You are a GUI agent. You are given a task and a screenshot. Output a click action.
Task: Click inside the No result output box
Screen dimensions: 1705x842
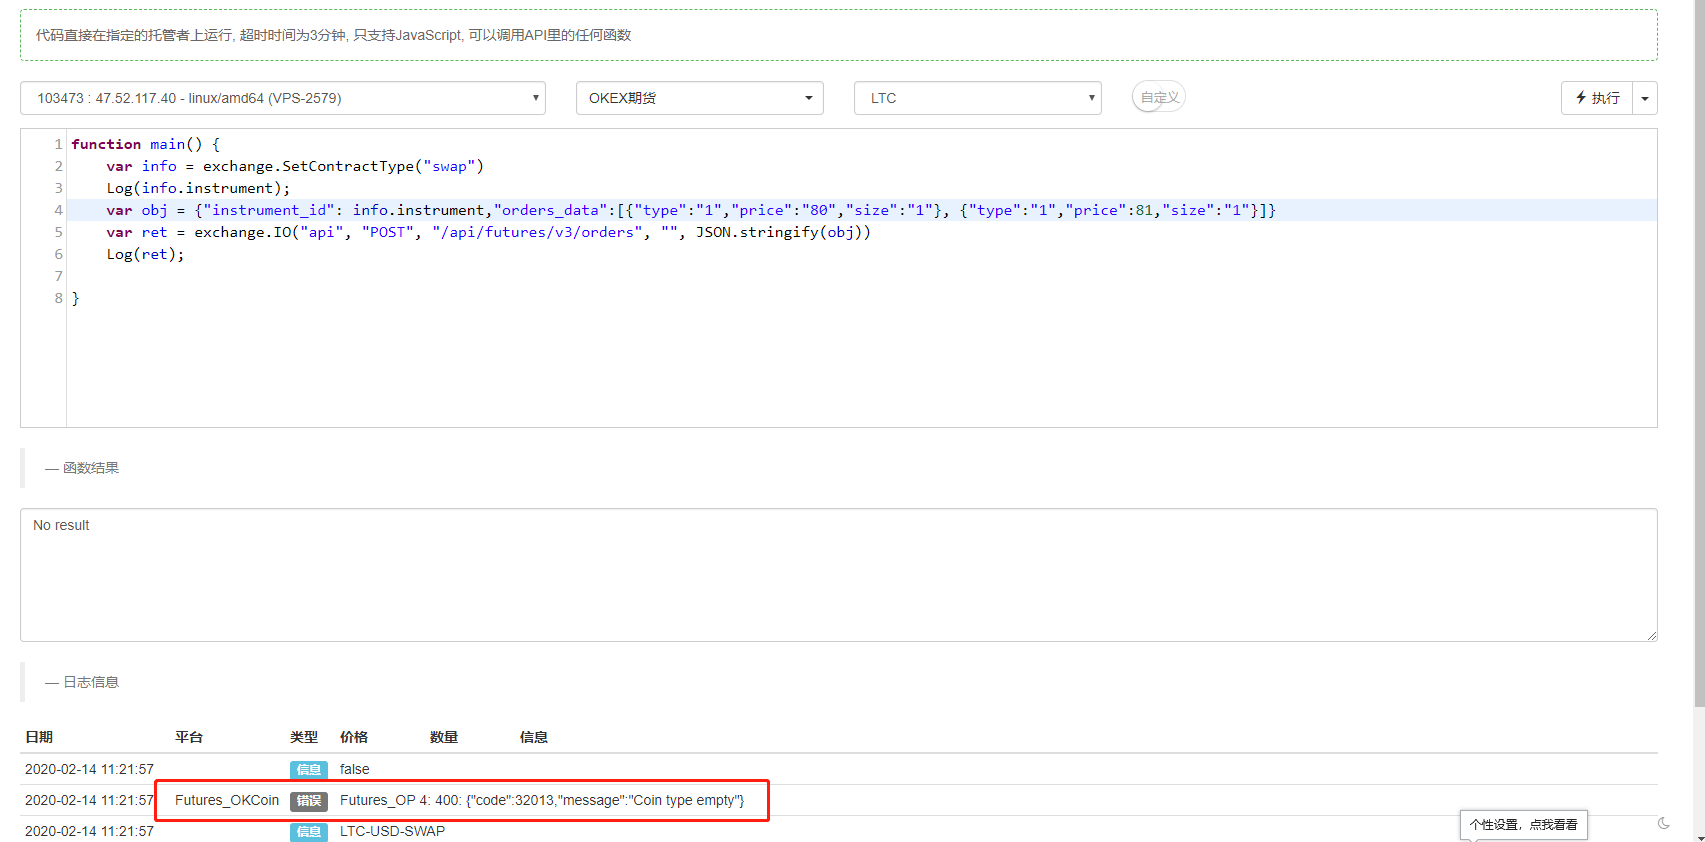[x=838, y=575]
